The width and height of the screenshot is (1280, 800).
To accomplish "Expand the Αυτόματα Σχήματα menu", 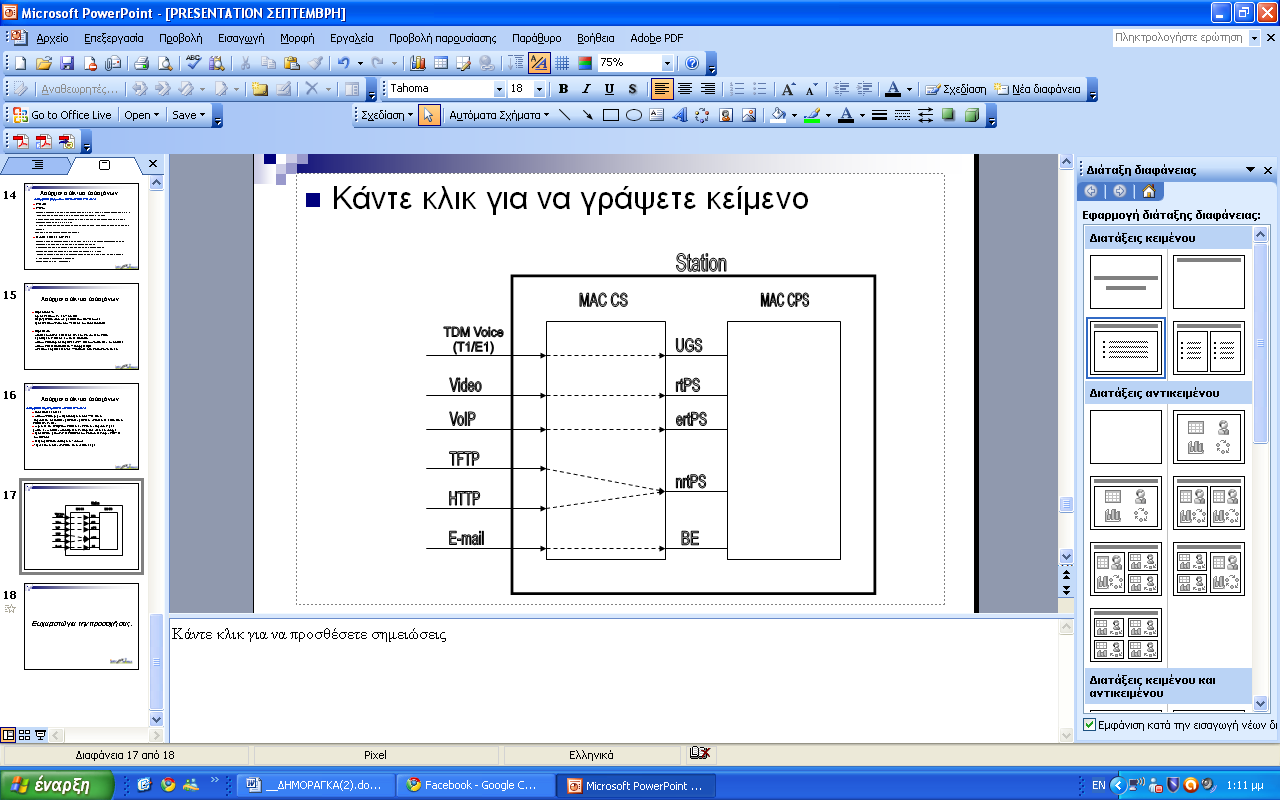I will [499, 115].
